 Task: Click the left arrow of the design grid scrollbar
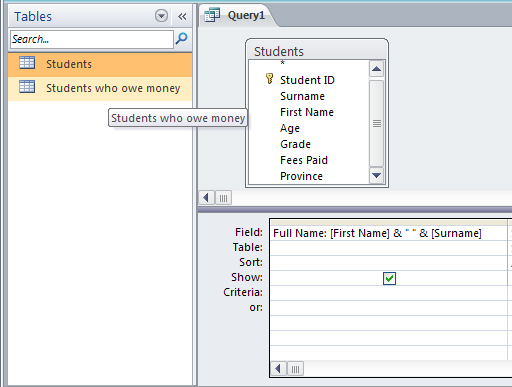tap(278, 369)
